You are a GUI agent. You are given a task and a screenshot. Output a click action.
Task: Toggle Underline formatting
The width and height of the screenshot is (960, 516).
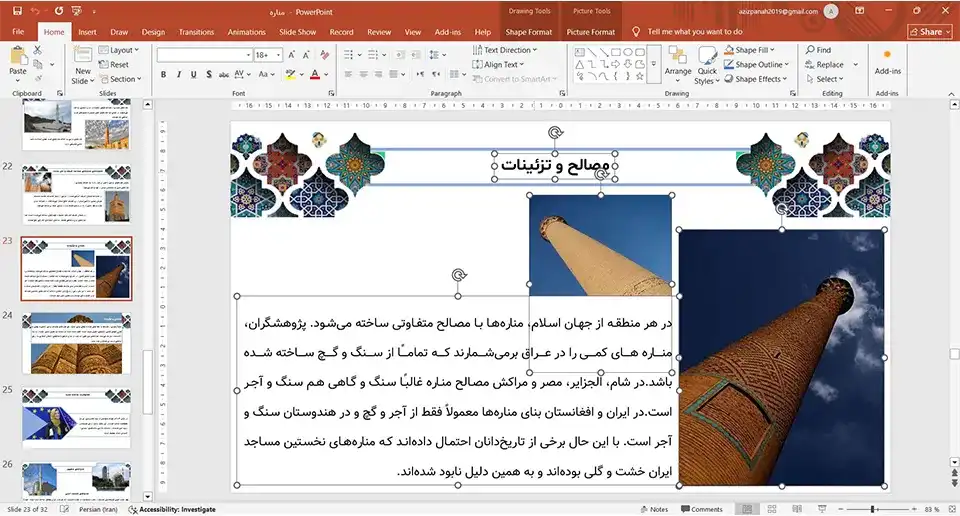pos(193,74)
